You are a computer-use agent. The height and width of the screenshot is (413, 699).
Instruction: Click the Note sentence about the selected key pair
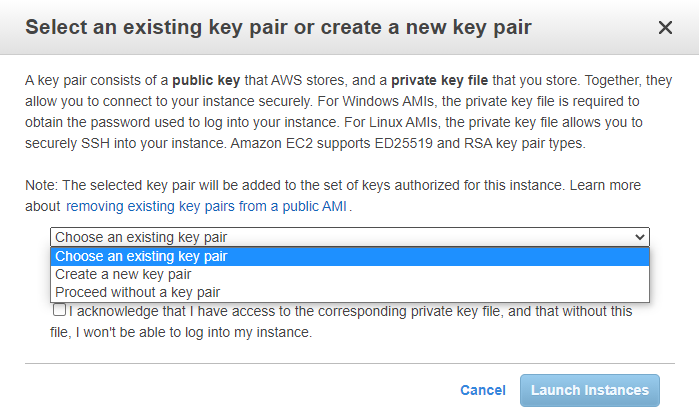point(300,186)
